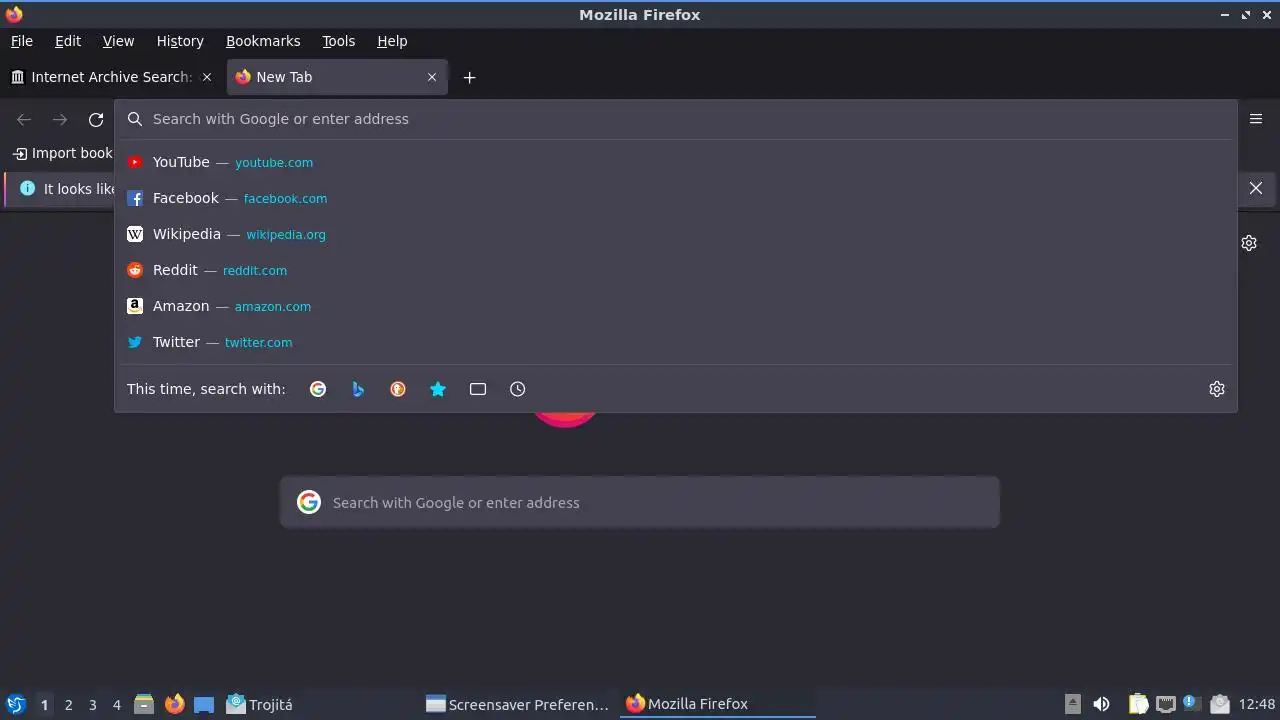The width and height of the screenshot is (1280, 720).
Task: Click the back navigation arrow
Action: pos(24,119)
